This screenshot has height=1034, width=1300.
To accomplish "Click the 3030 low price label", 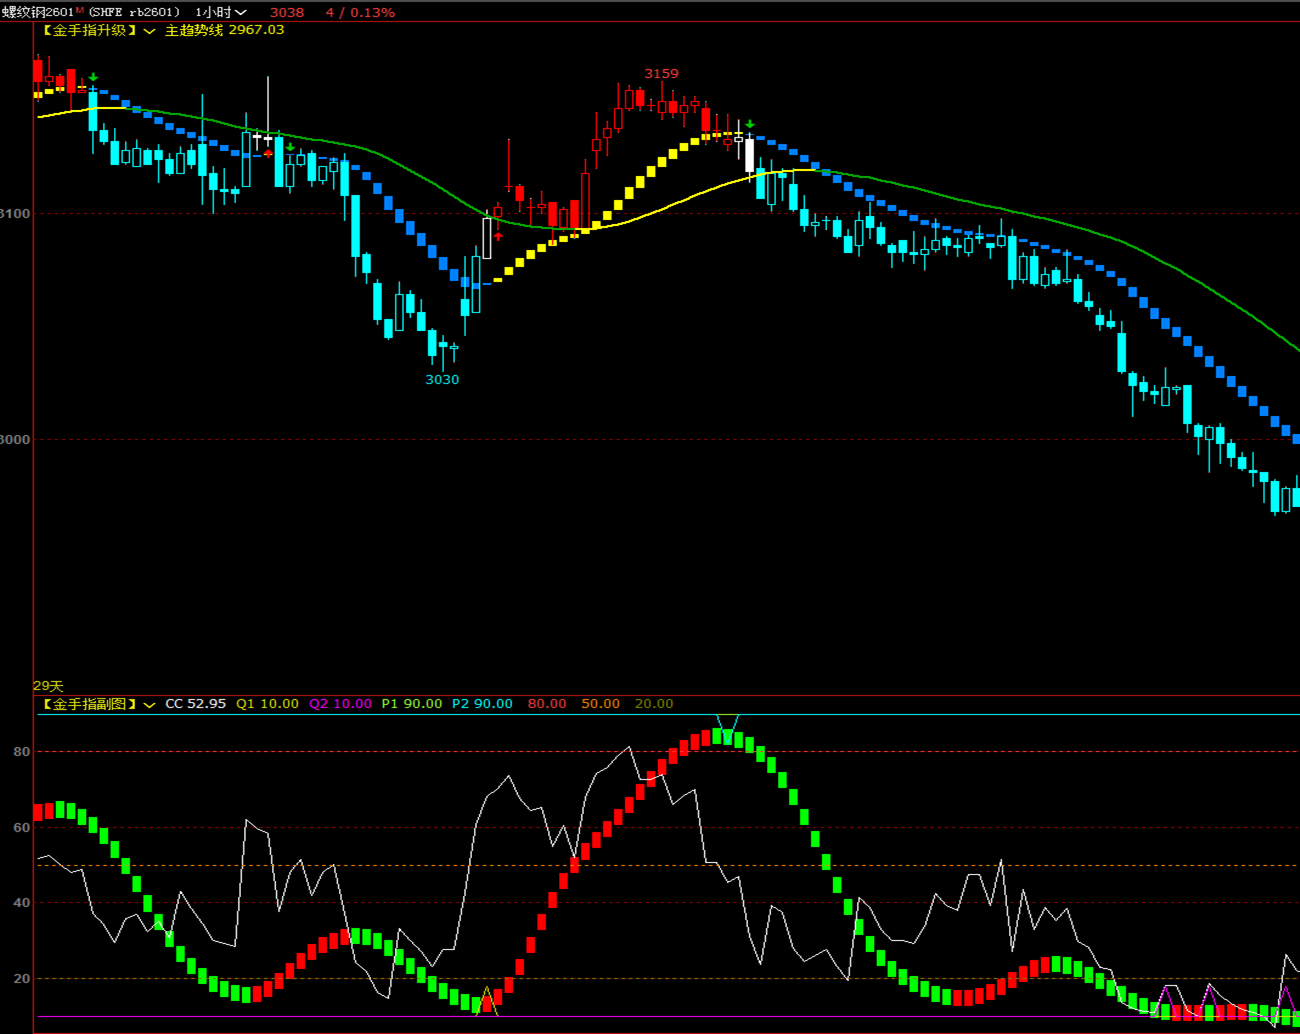I will point(442,379).
